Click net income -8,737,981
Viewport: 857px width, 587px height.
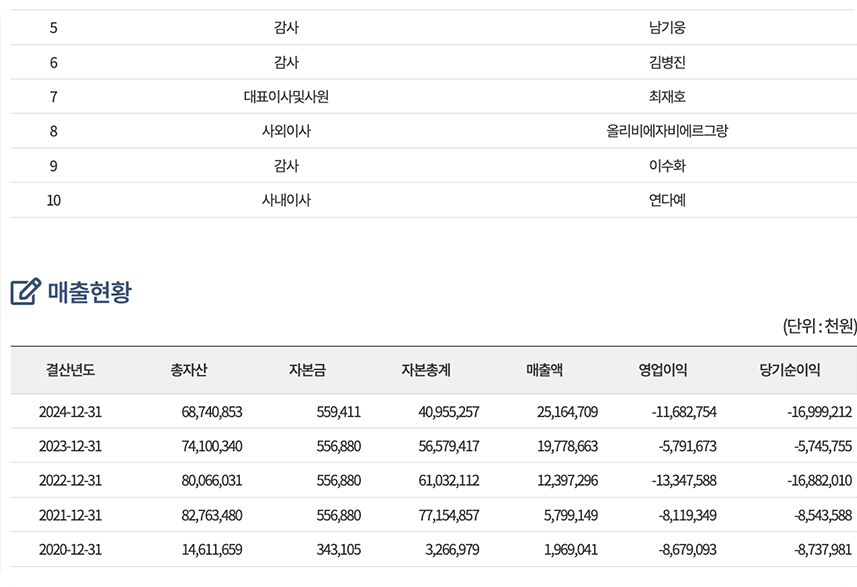pyautogui.click(x=823, y=549)
